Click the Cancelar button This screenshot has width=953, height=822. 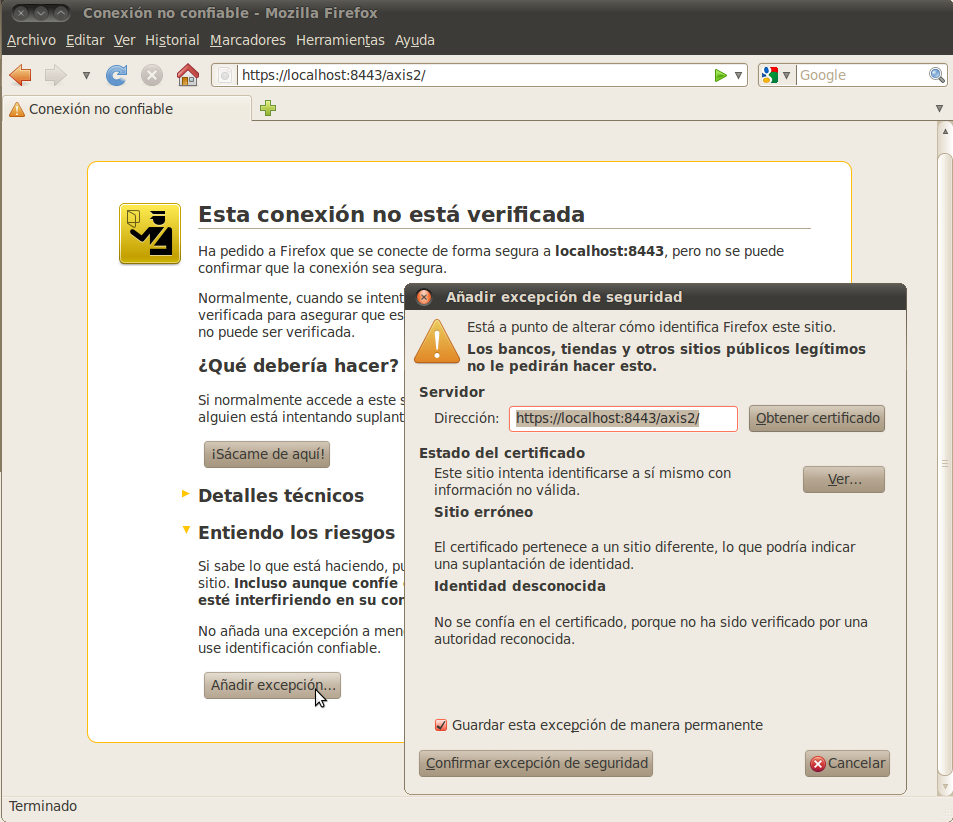coord(847,763)
